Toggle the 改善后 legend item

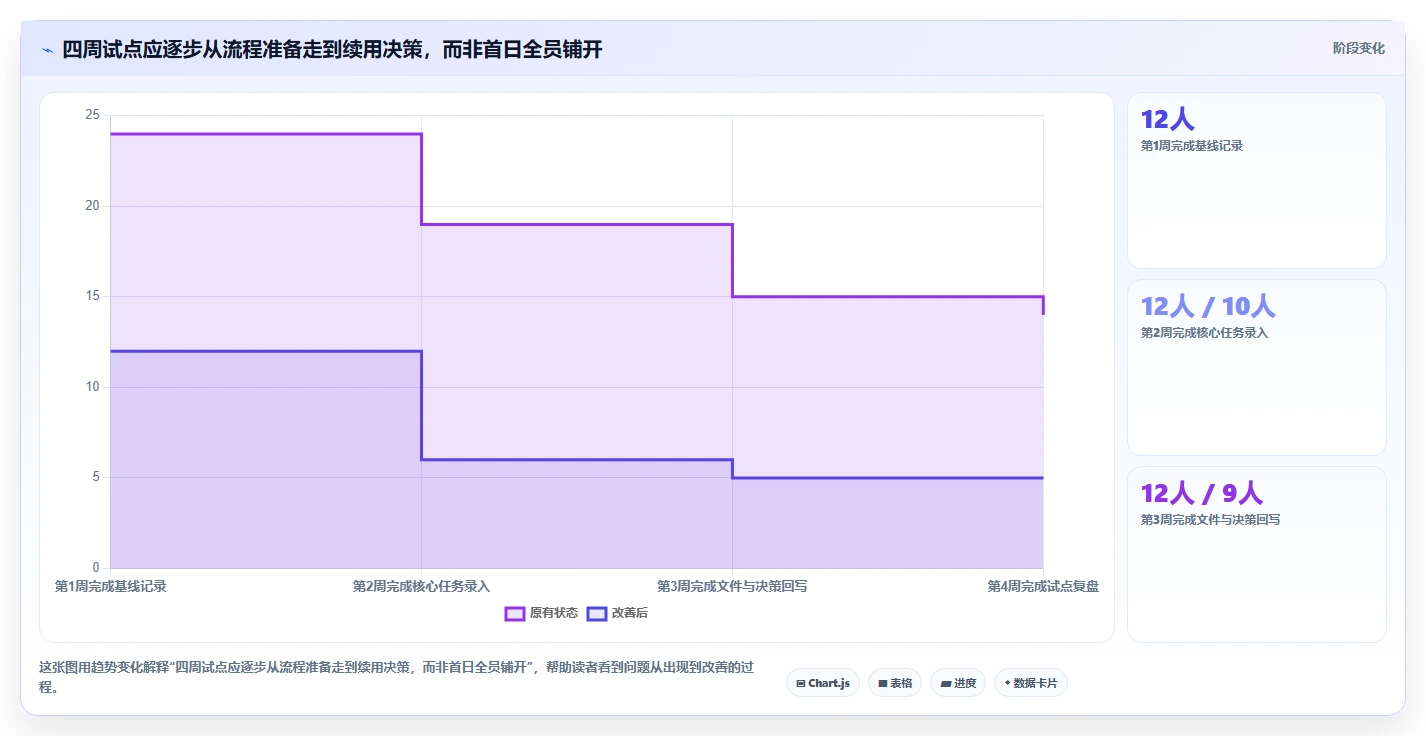click(x=617, y=613)
